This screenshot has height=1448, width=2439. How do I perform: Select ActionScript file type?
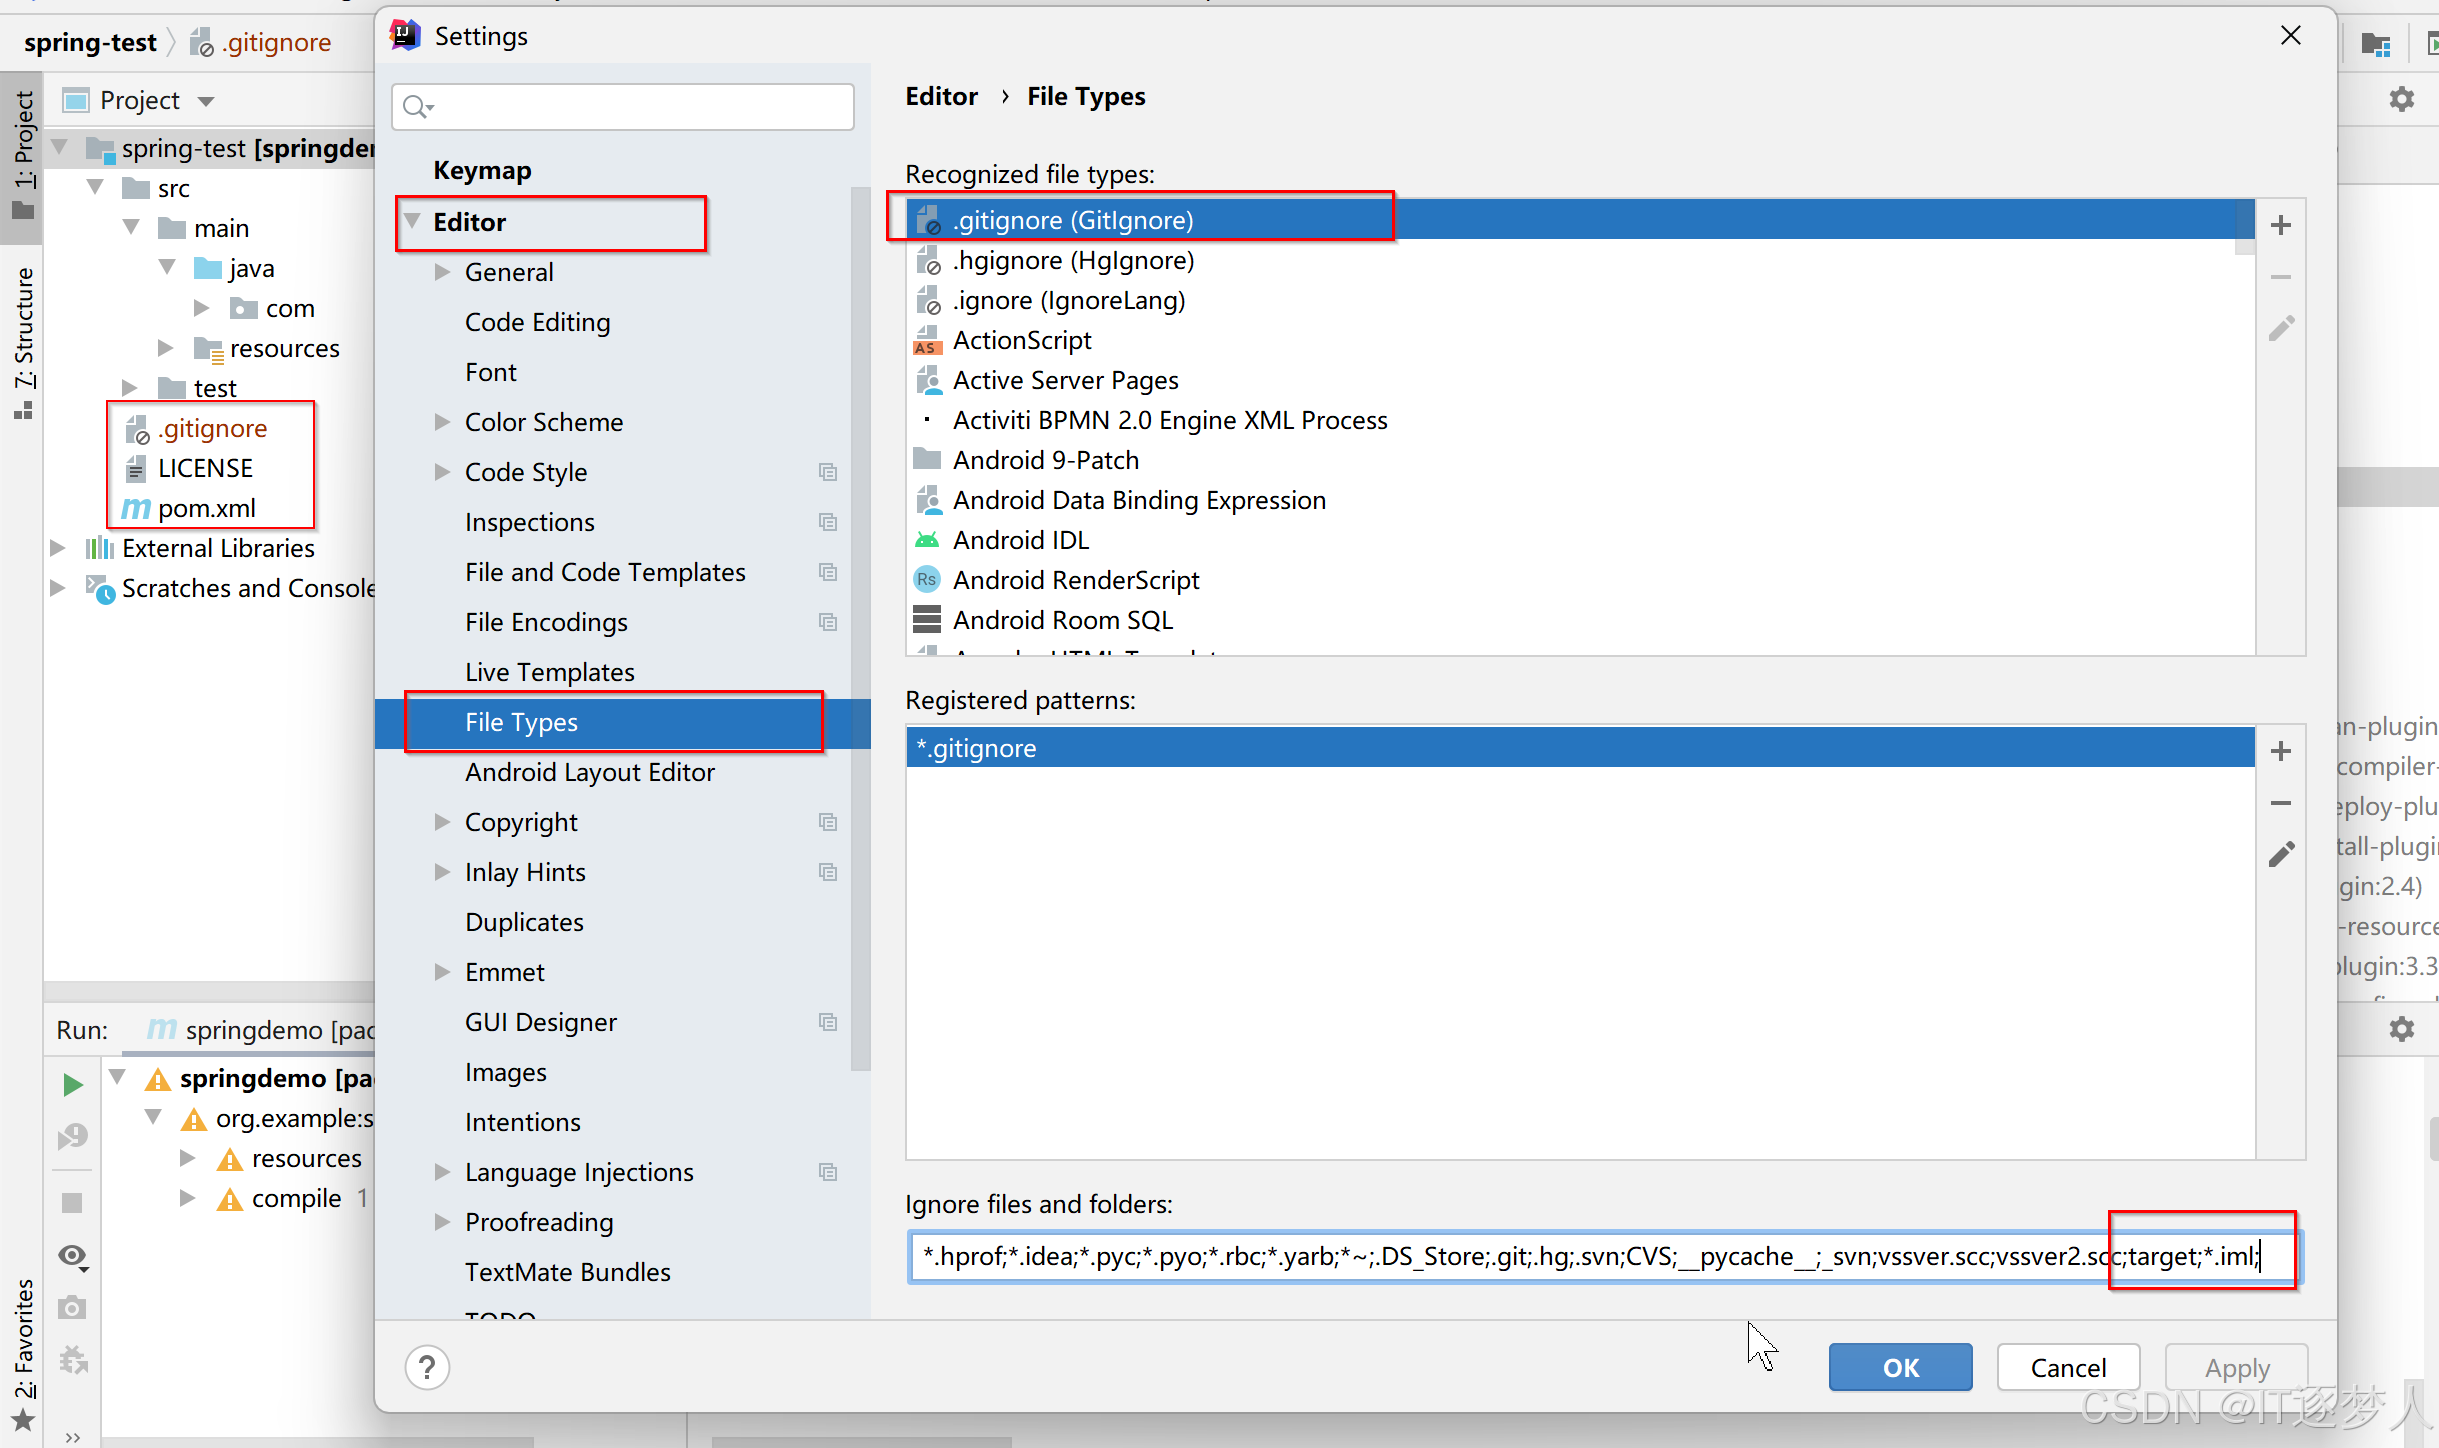[1021, 340]
